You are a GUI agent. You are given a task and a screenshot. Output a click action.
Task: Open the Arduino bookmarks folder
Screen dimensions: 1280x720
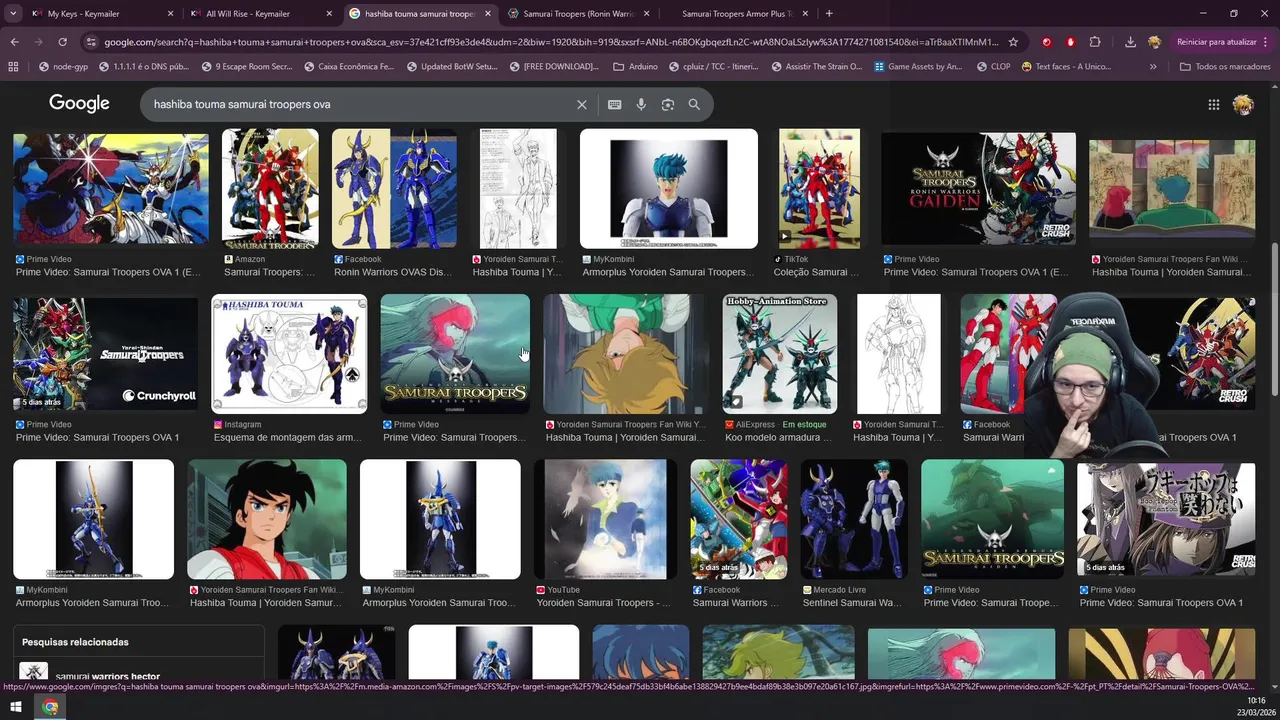pos(635,66)
